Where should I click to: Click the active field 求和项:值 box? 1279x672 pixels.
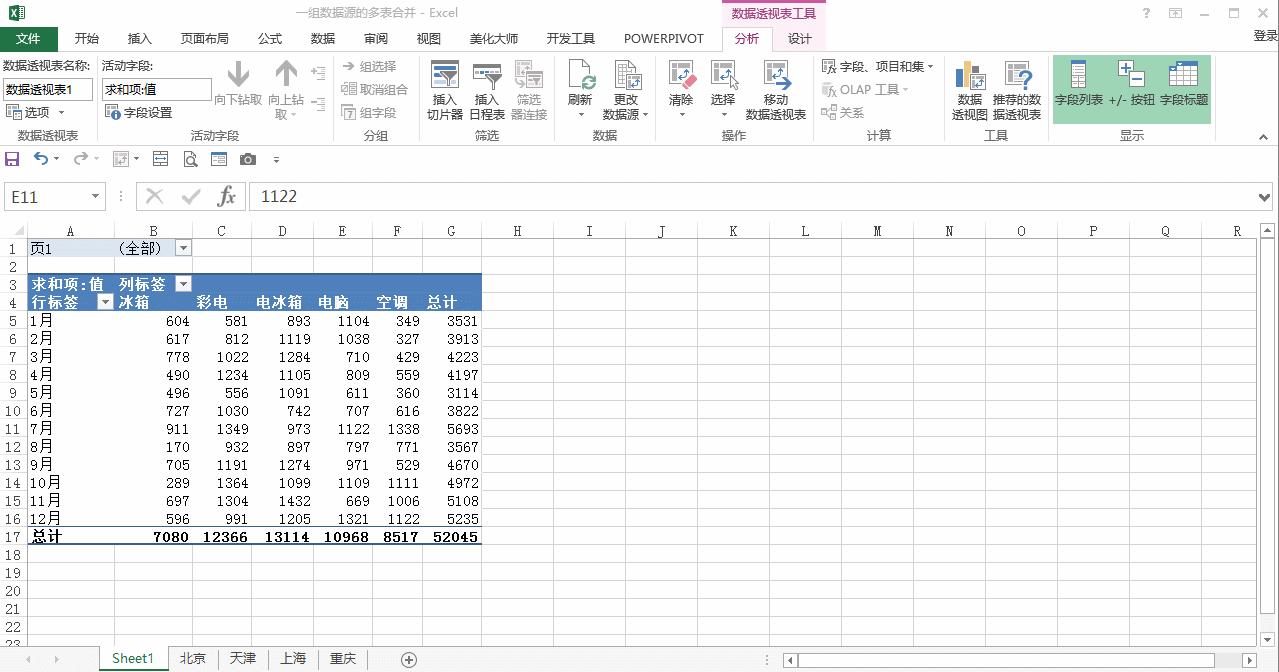pyautogui.click(x=157, y=89)
